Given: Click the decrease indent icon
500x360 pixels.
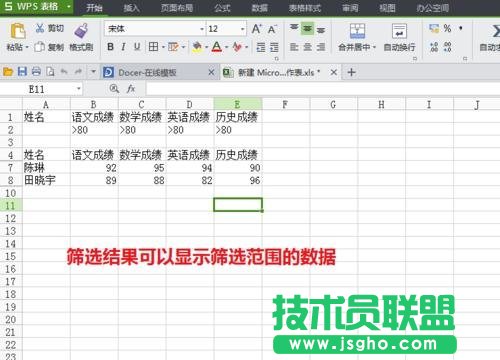Looking at the screenshot, I should coord(261,47).
